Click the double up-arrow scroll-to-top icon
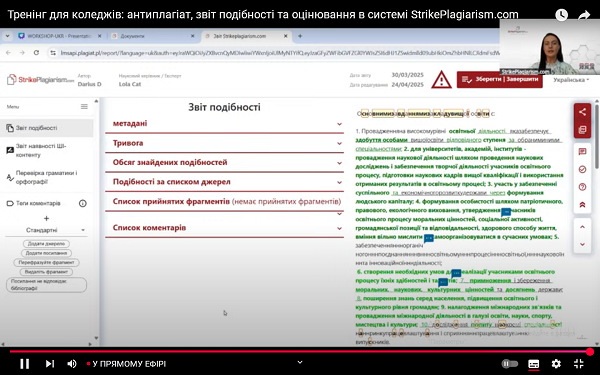The image size is (600, 375). 582,205
